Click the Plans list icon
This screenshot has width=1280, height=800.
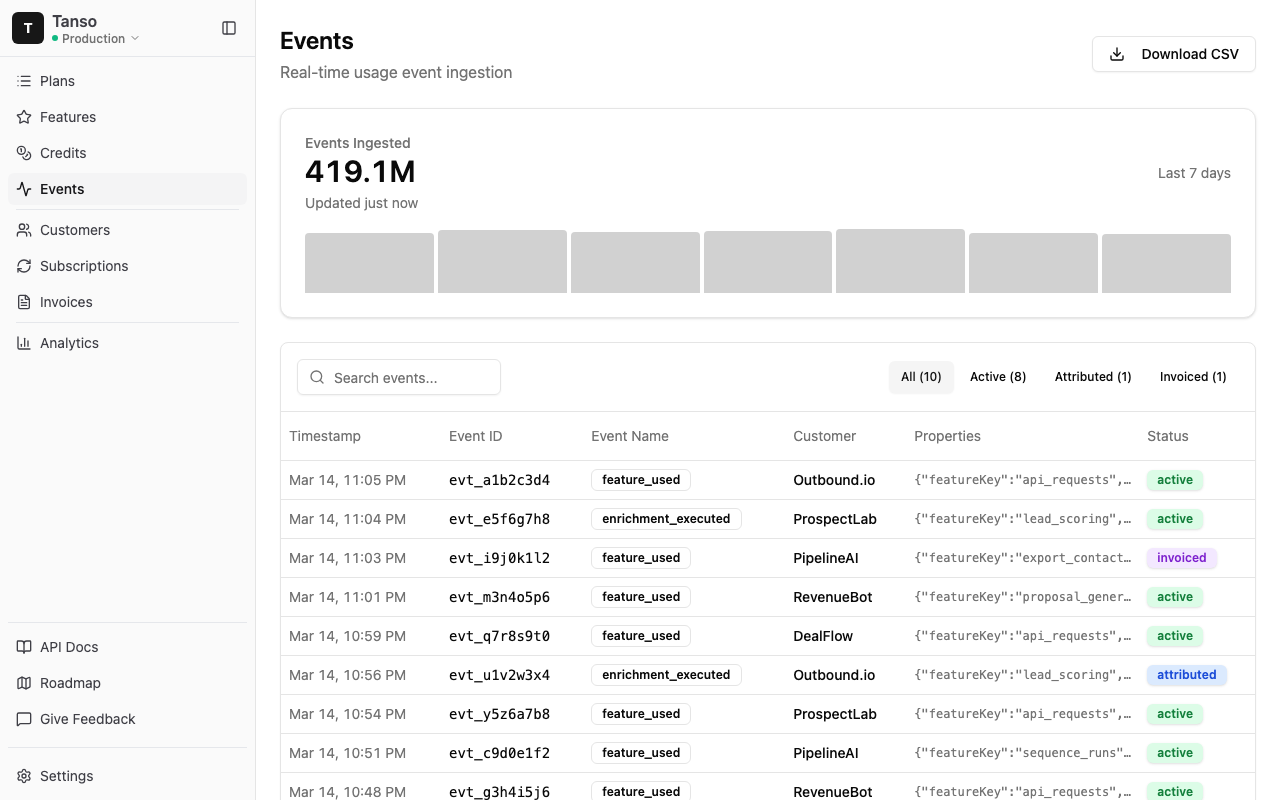click(24, 81)
